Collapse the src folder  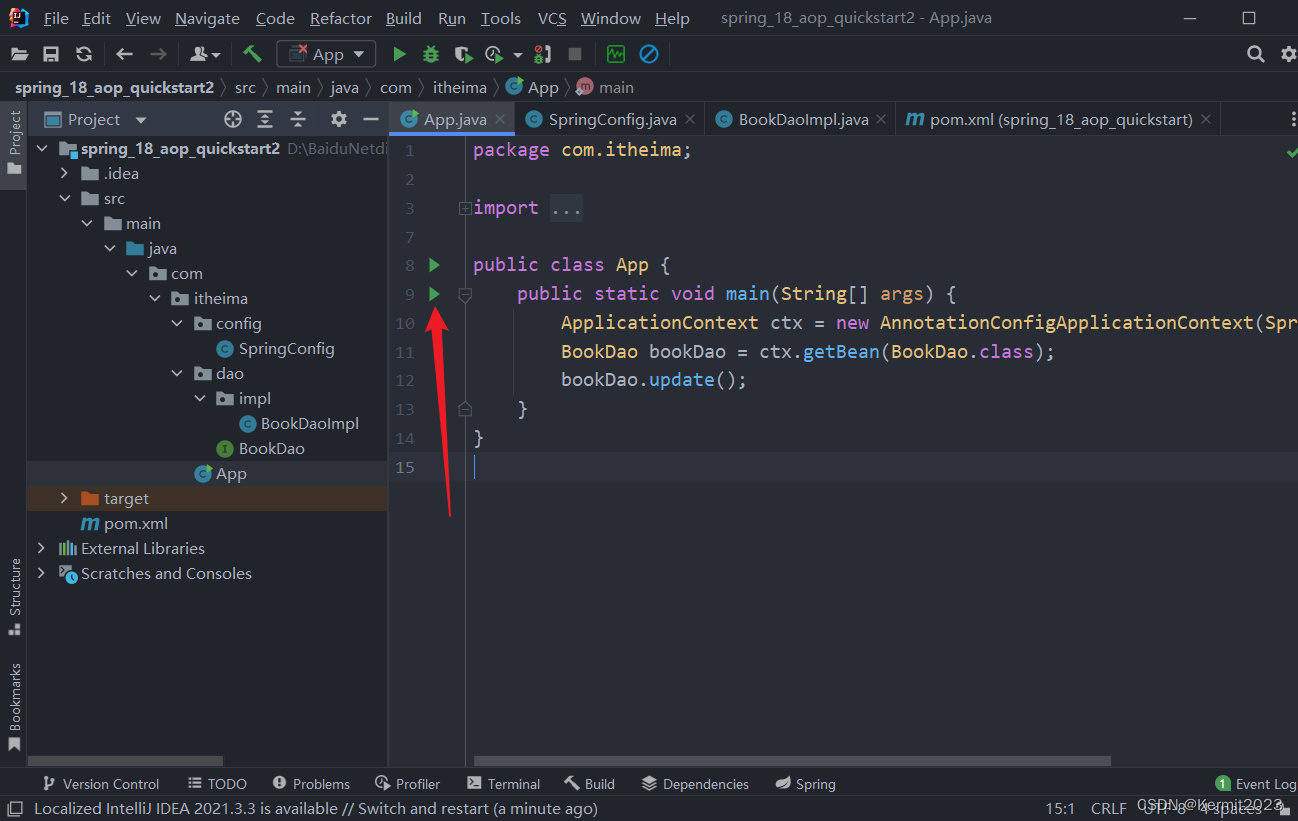tap(65, 198)
